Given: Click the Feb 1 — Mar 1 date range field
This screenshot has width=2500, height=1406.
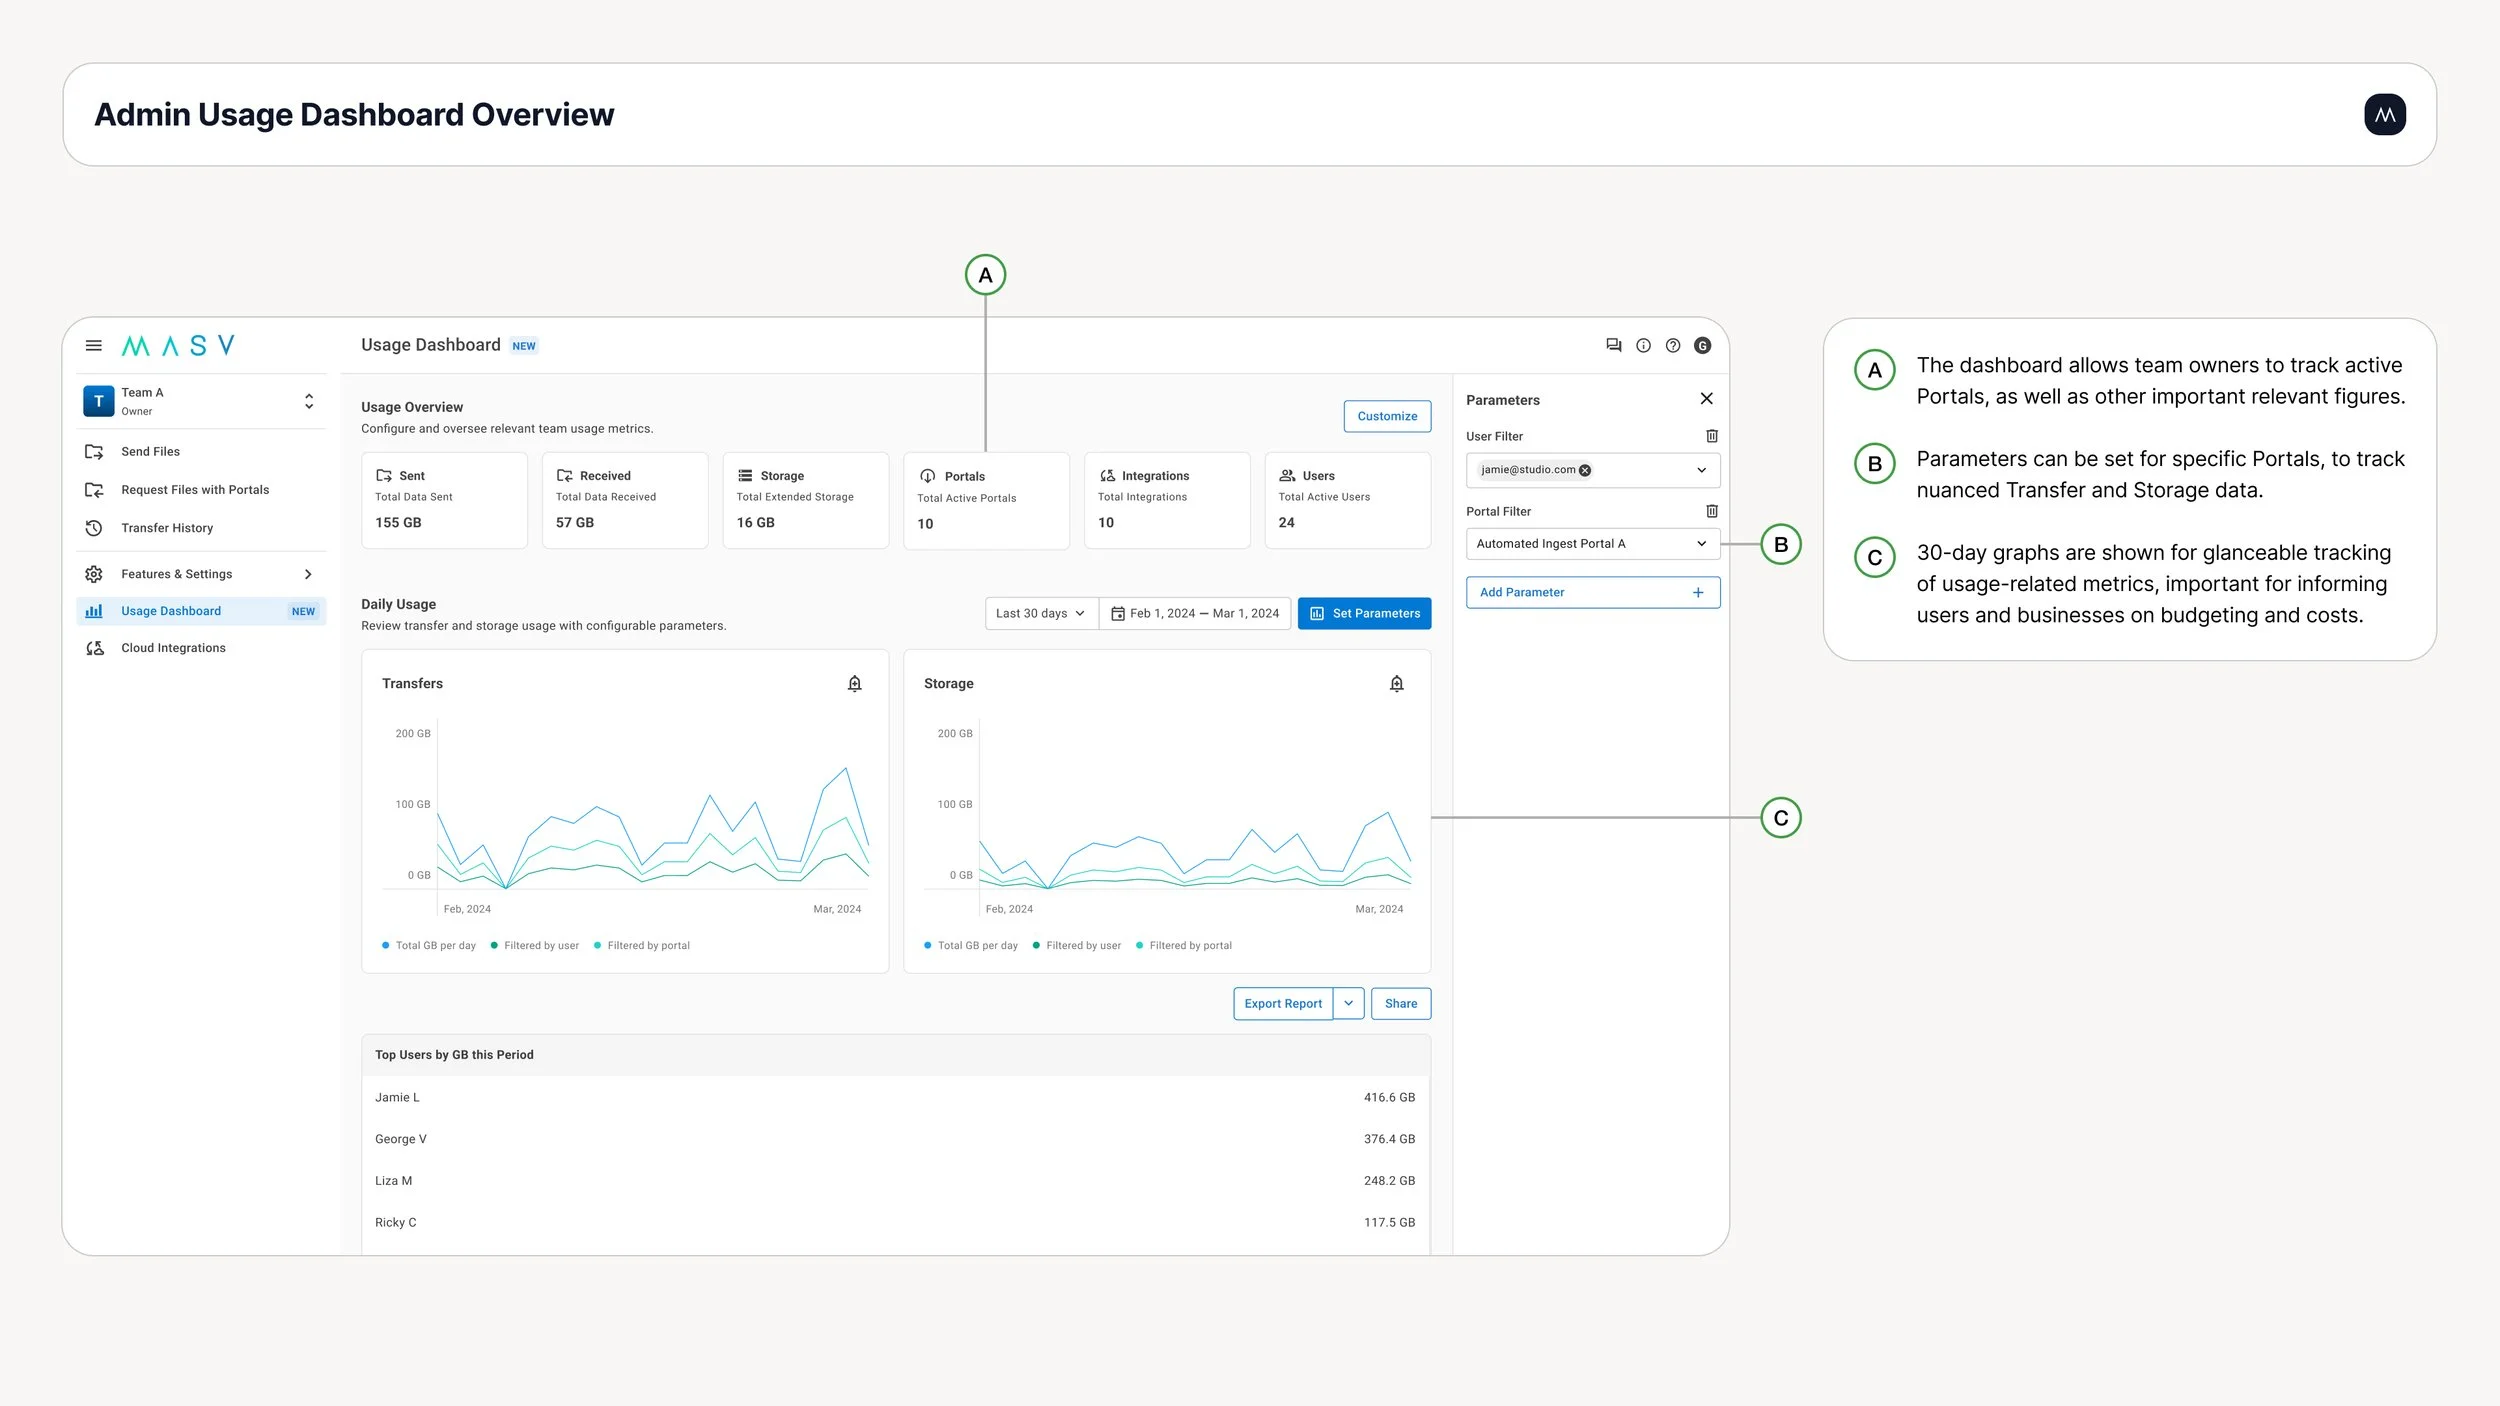Looking at the screenshot, I should pyautogui.click(x=1195, y=613).
